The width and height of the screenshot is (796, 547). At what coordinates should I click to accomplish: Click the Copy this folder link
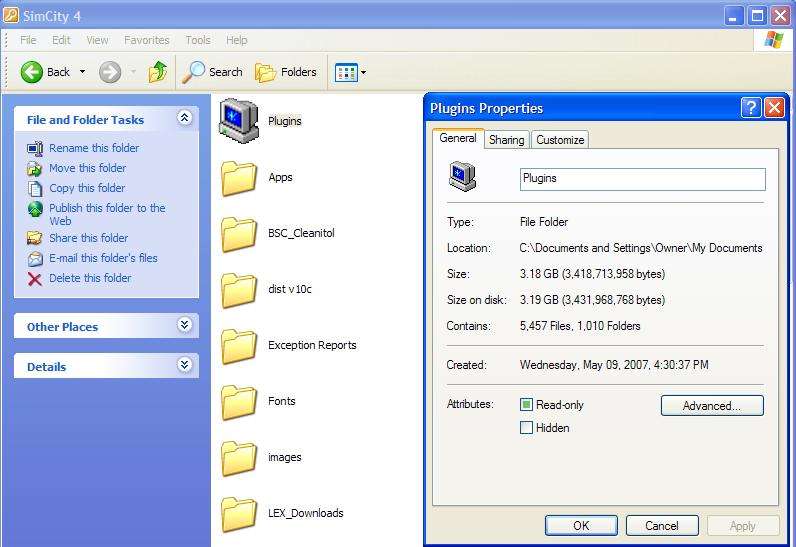[87, 188]
